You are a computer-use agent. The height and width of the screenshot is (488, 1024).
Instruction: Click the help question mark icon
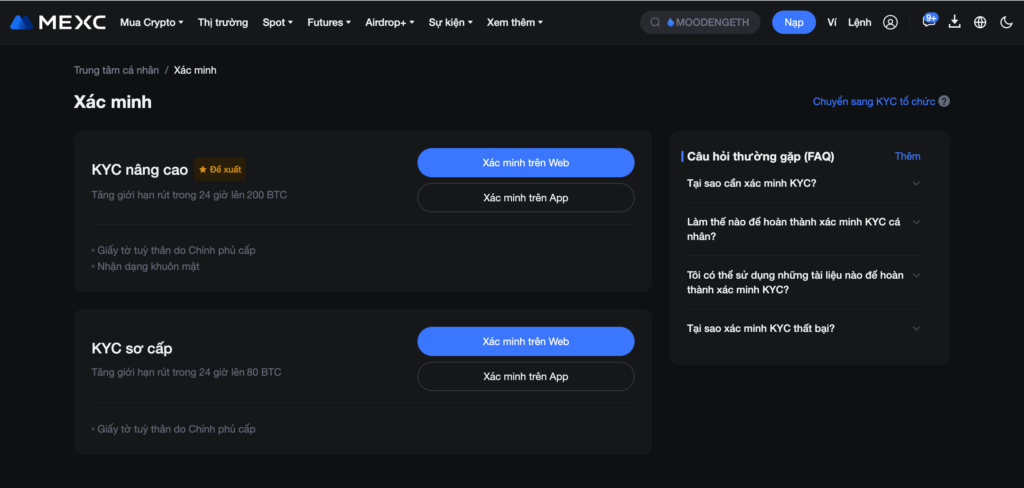944,102
